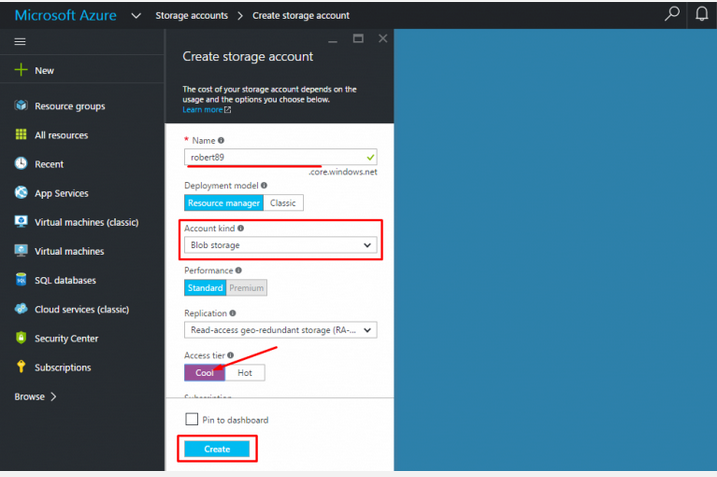The image size is (717, 477).
Task: Open SQL databases in sidebar
Action: coord(65,280)
